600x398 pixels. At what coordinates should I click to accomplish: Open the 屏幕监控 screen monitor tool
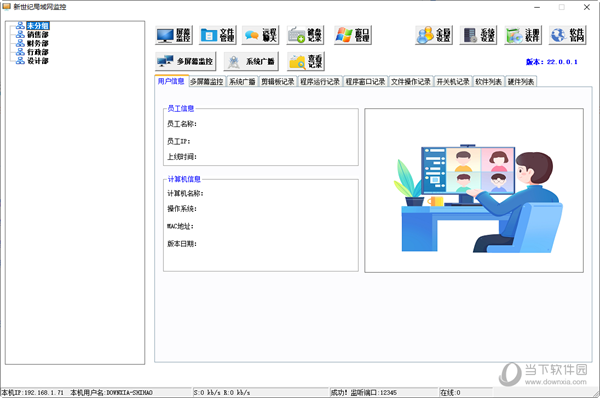174,35
